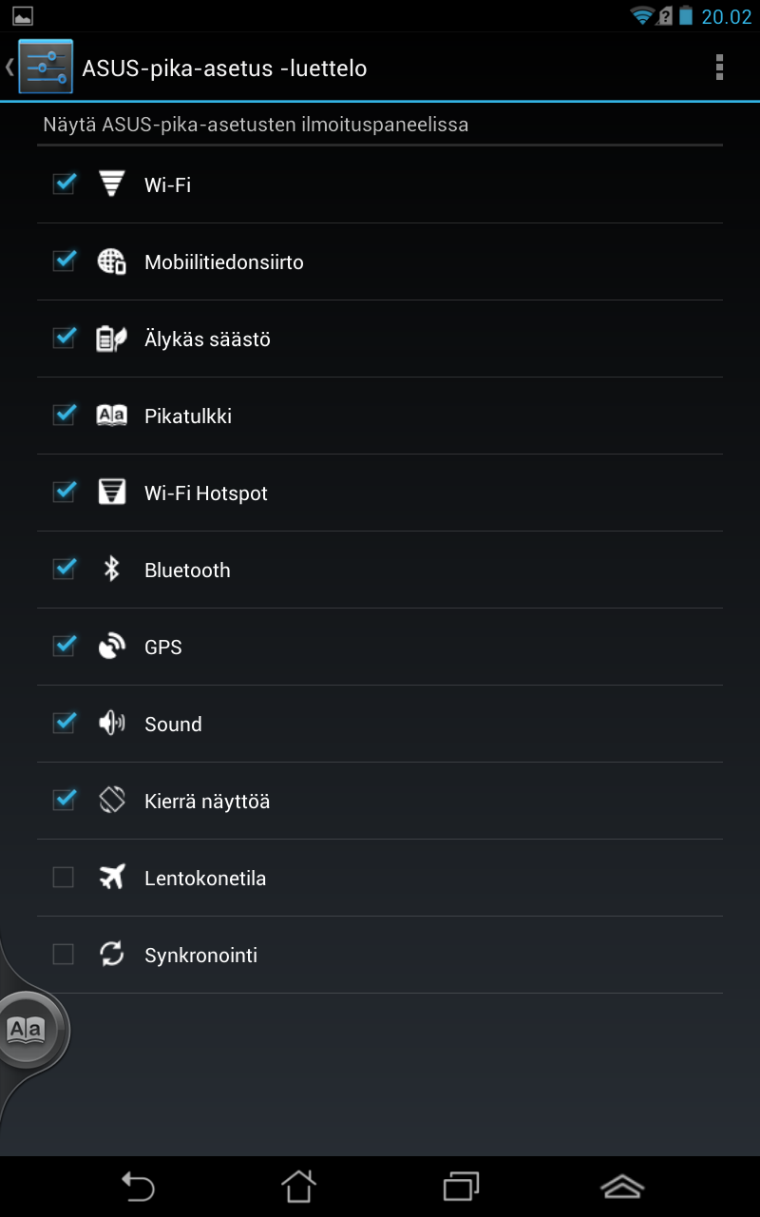
Task: Expand the recent apps view
Action: (461, 1186)
